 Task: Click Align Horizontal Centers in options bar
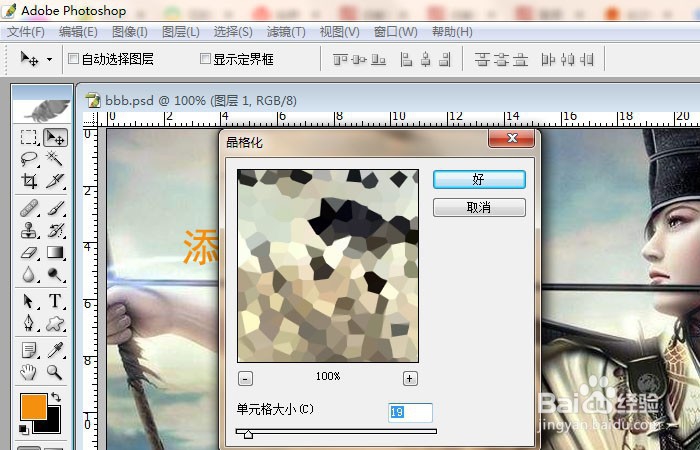pyautogui.click(x=425, y=59)
